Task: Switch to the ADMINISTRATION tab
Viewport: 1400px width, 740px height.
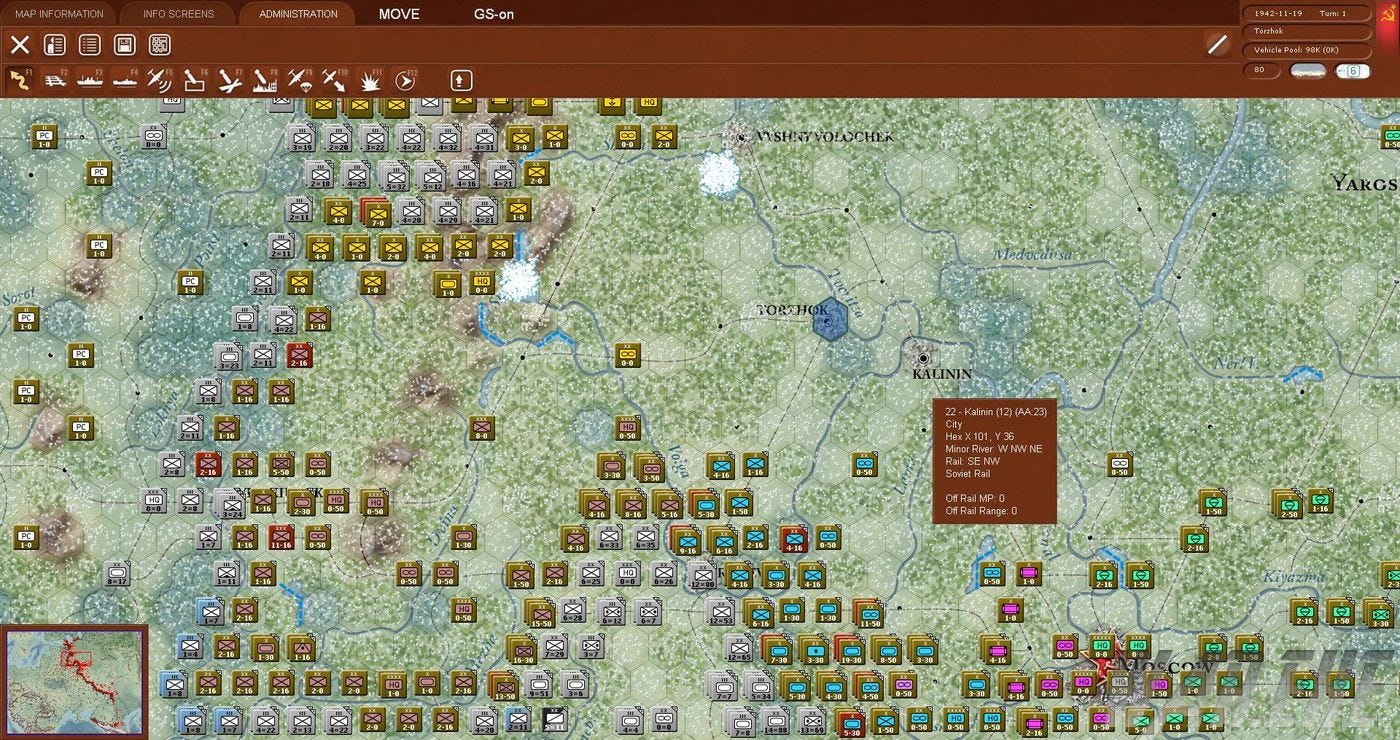Action: pos(298,14)
